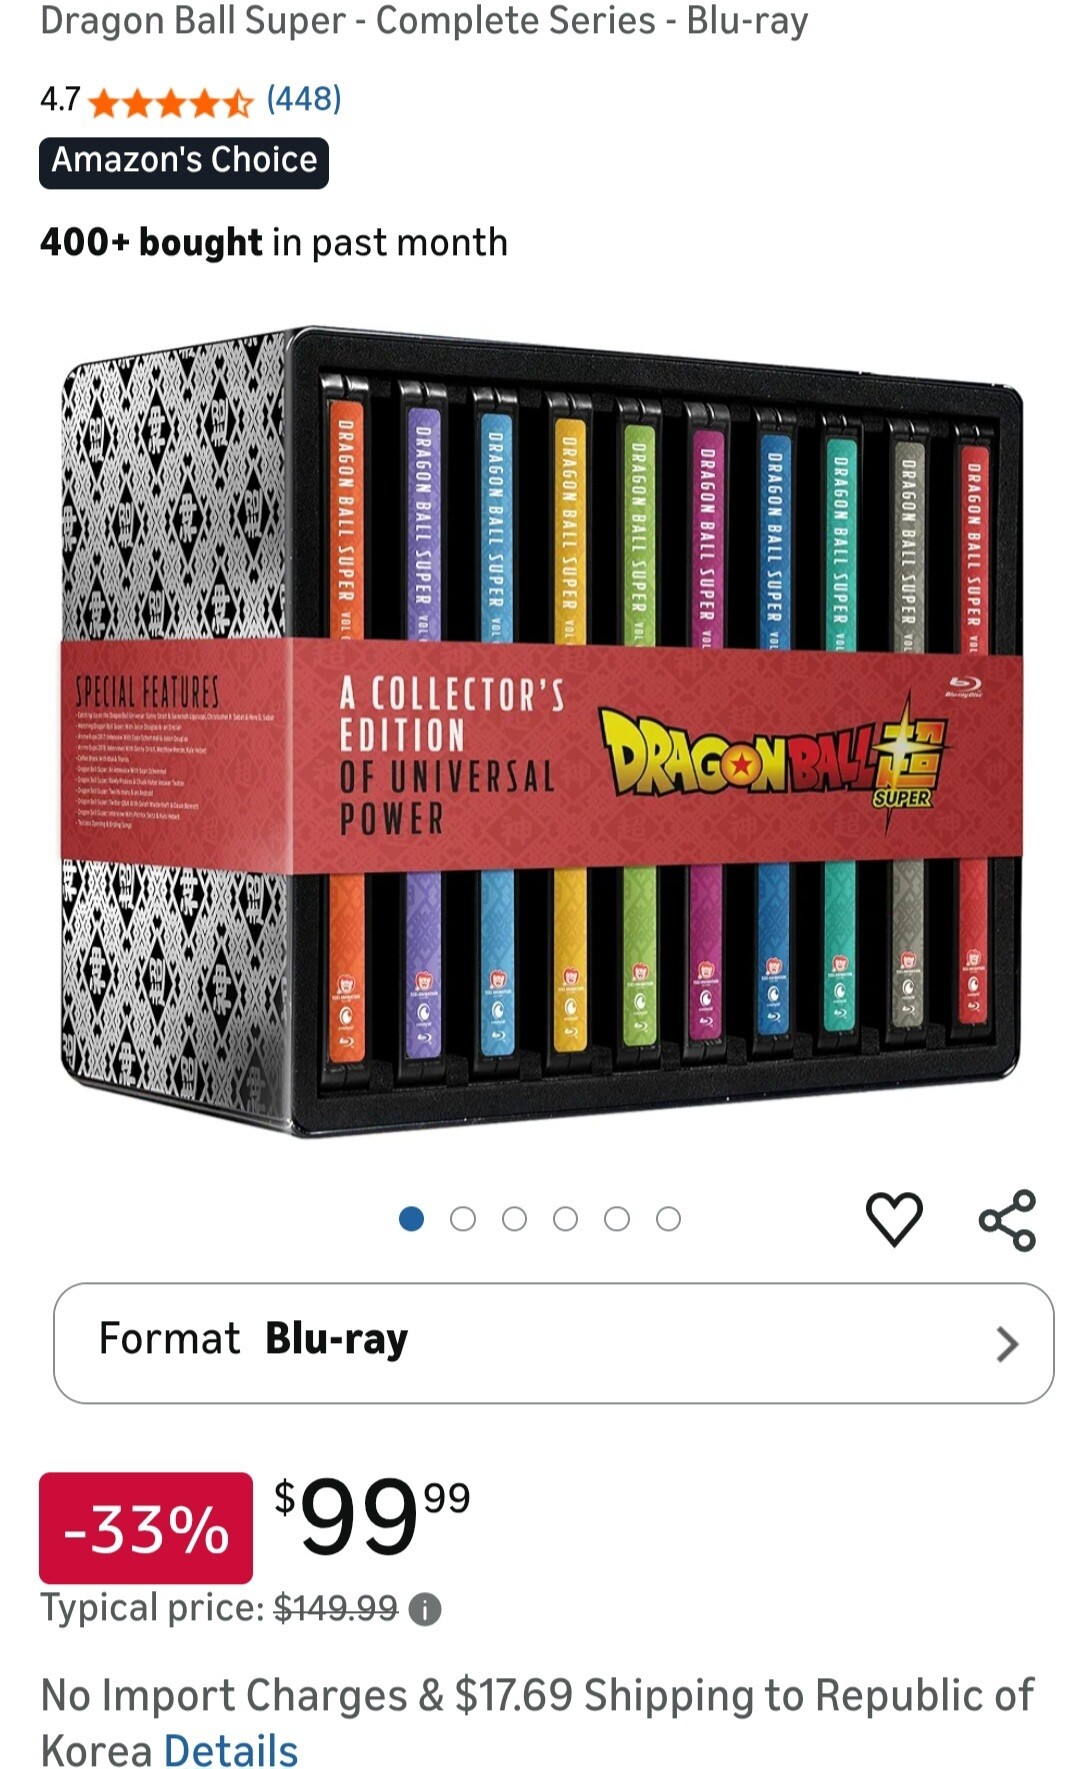This screenshot has height=1769, width=1080.
Task: Tap the -33% discount badge
Action: click(x=146, y=1528)
